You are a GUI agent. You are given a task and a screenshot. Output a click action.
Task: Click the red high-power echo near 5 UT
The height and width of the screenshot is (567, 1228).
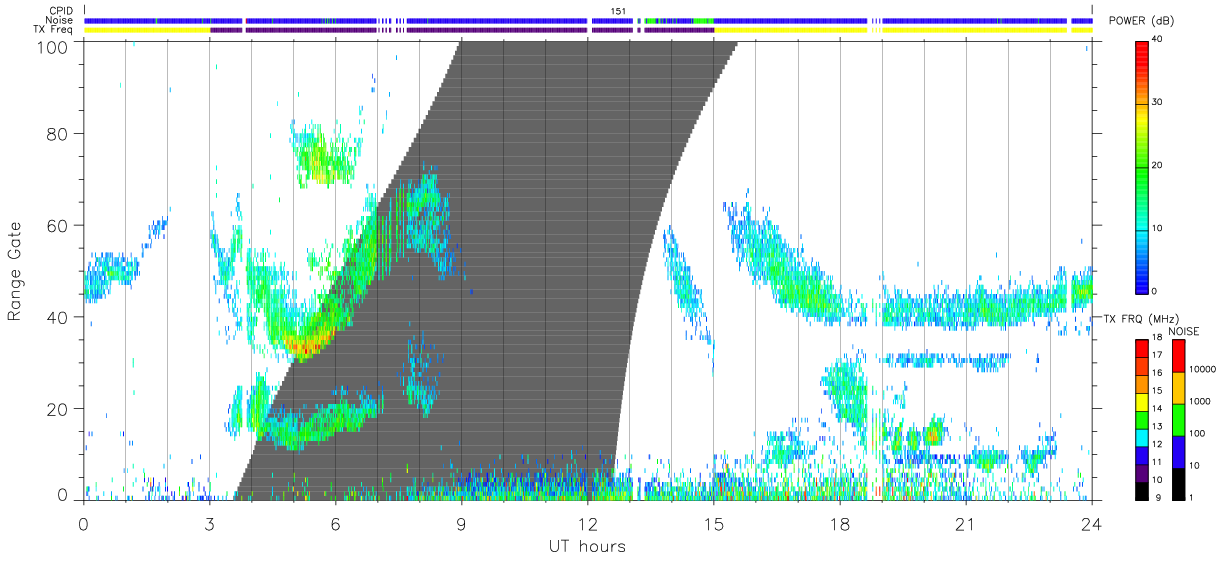[x=306, y=346]
